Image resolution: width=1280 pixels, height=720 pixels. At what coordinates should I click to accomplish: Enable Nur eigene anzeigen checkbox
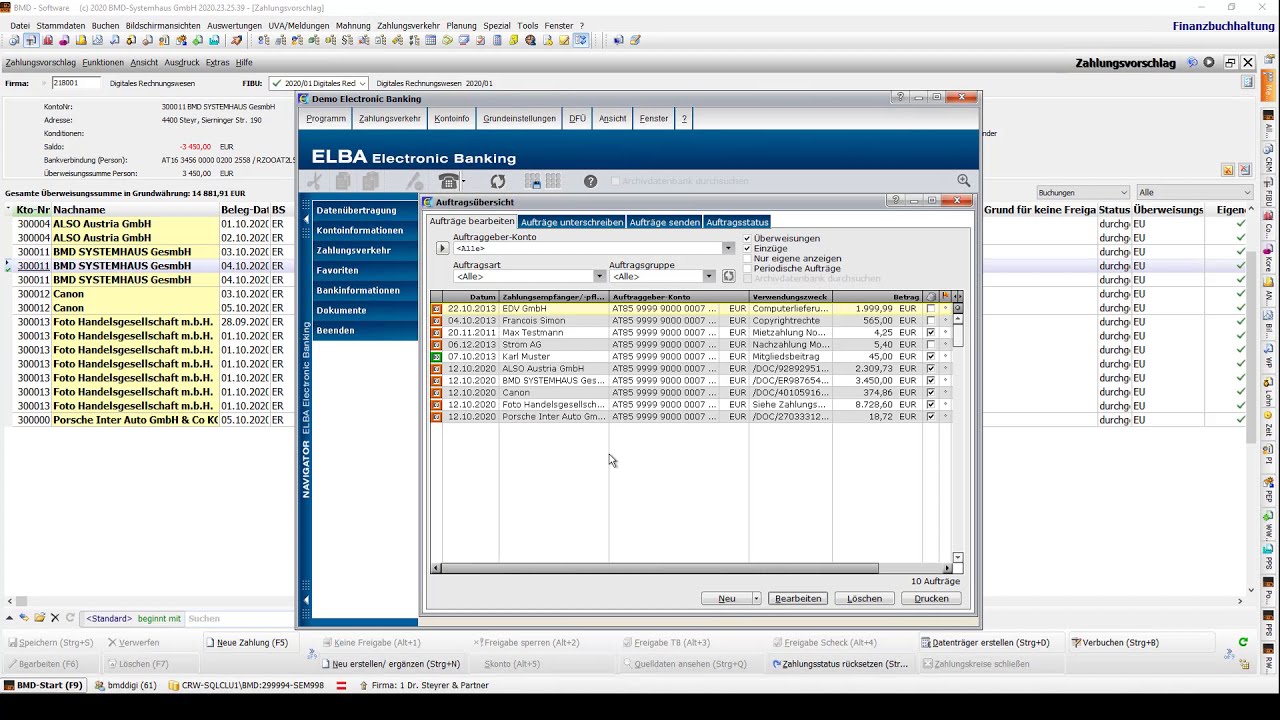[x=747, y=258]
